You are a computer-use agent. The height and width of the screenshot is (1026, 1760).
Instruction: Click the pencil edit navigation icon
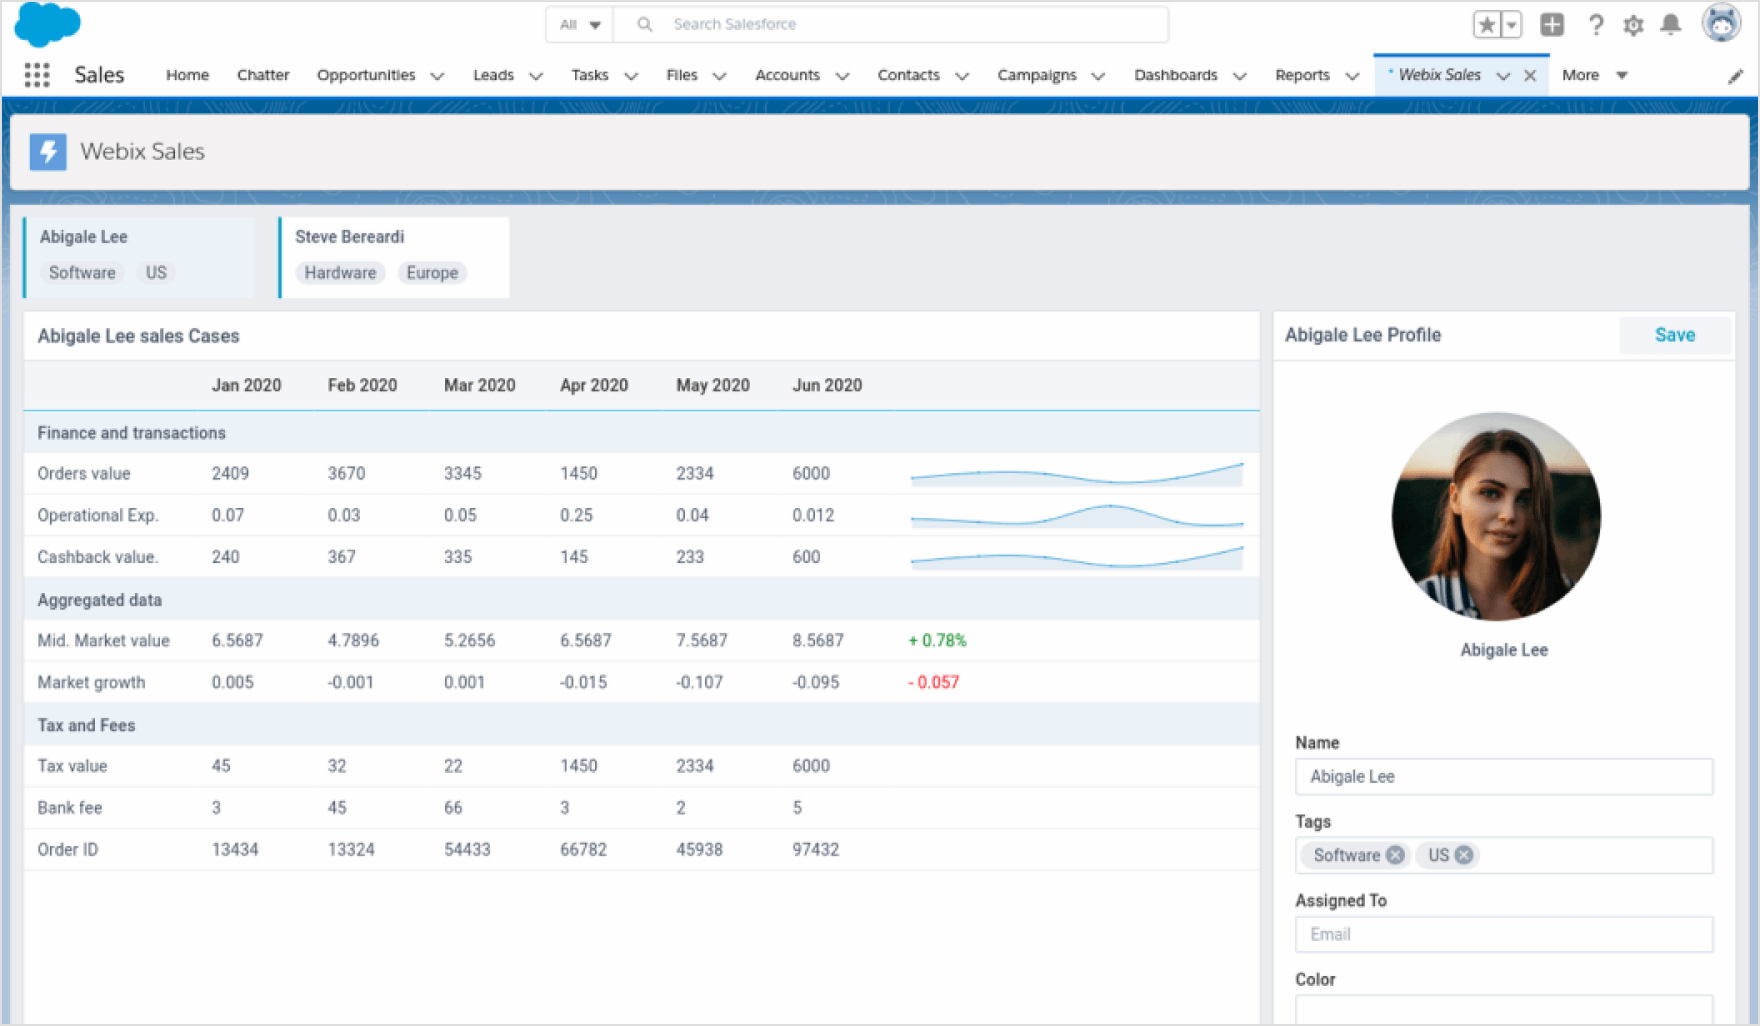tap(1736, 76)
